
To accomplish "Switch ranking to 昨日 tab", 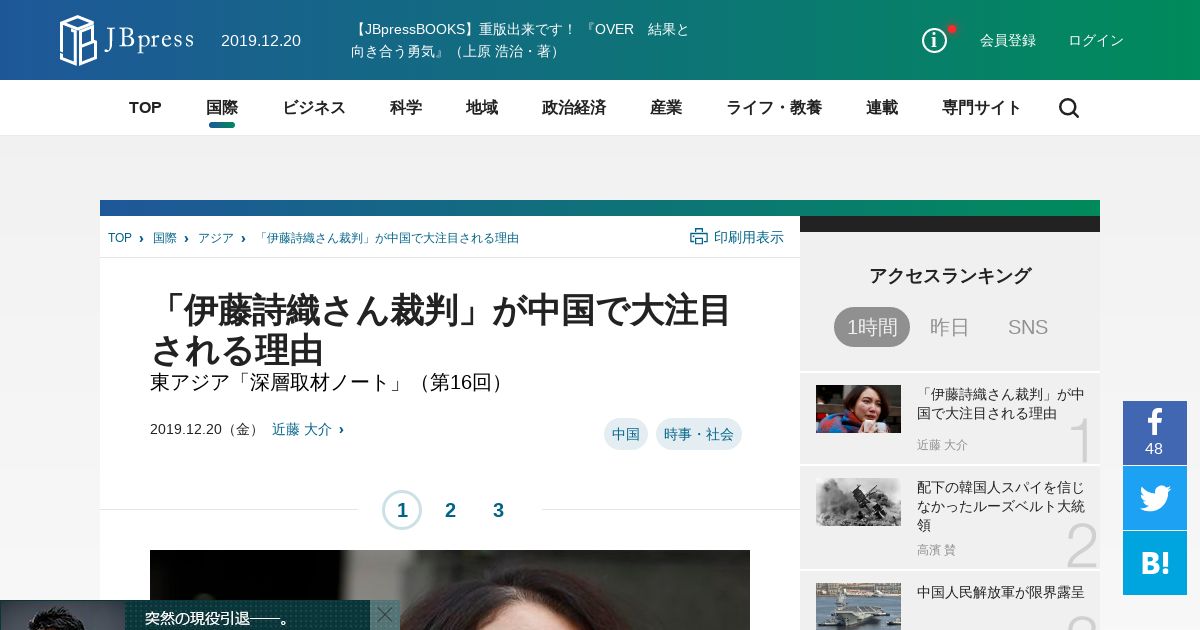I will click(950, 327).
